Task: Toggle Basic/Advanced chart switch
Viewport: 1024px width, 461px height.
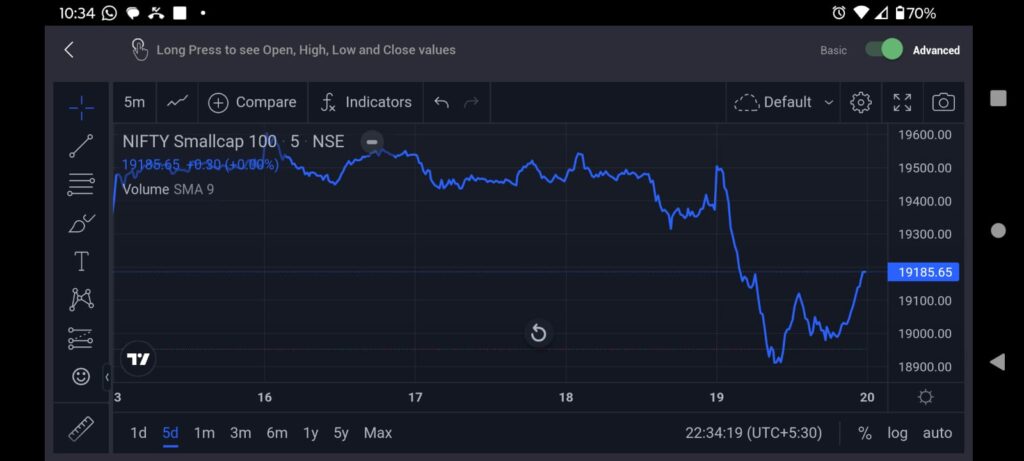Action: [884, 50]
